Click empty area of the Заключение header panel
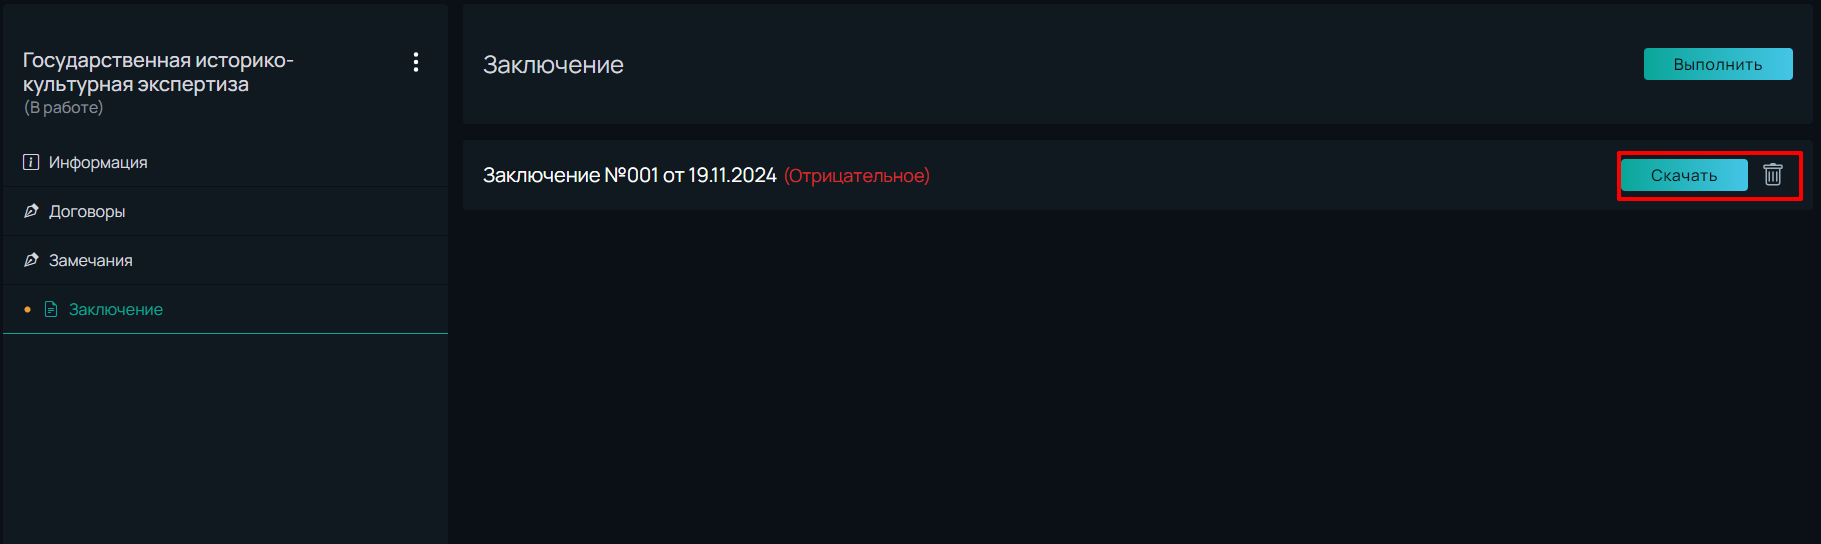The height and width of the screenshot is (544, 1821). tap(1130, 65)
